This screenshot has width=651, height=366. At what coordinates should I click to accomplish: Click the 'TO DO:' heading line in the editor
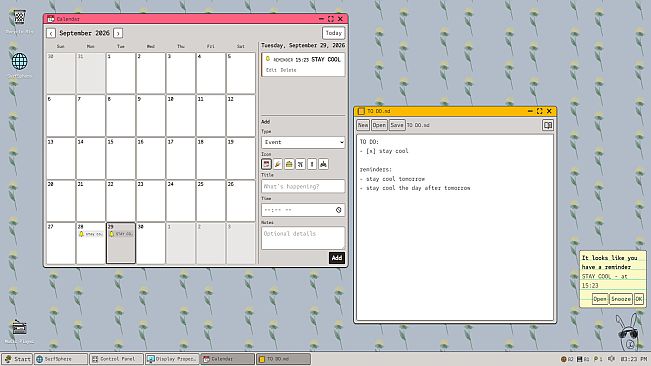369,142
